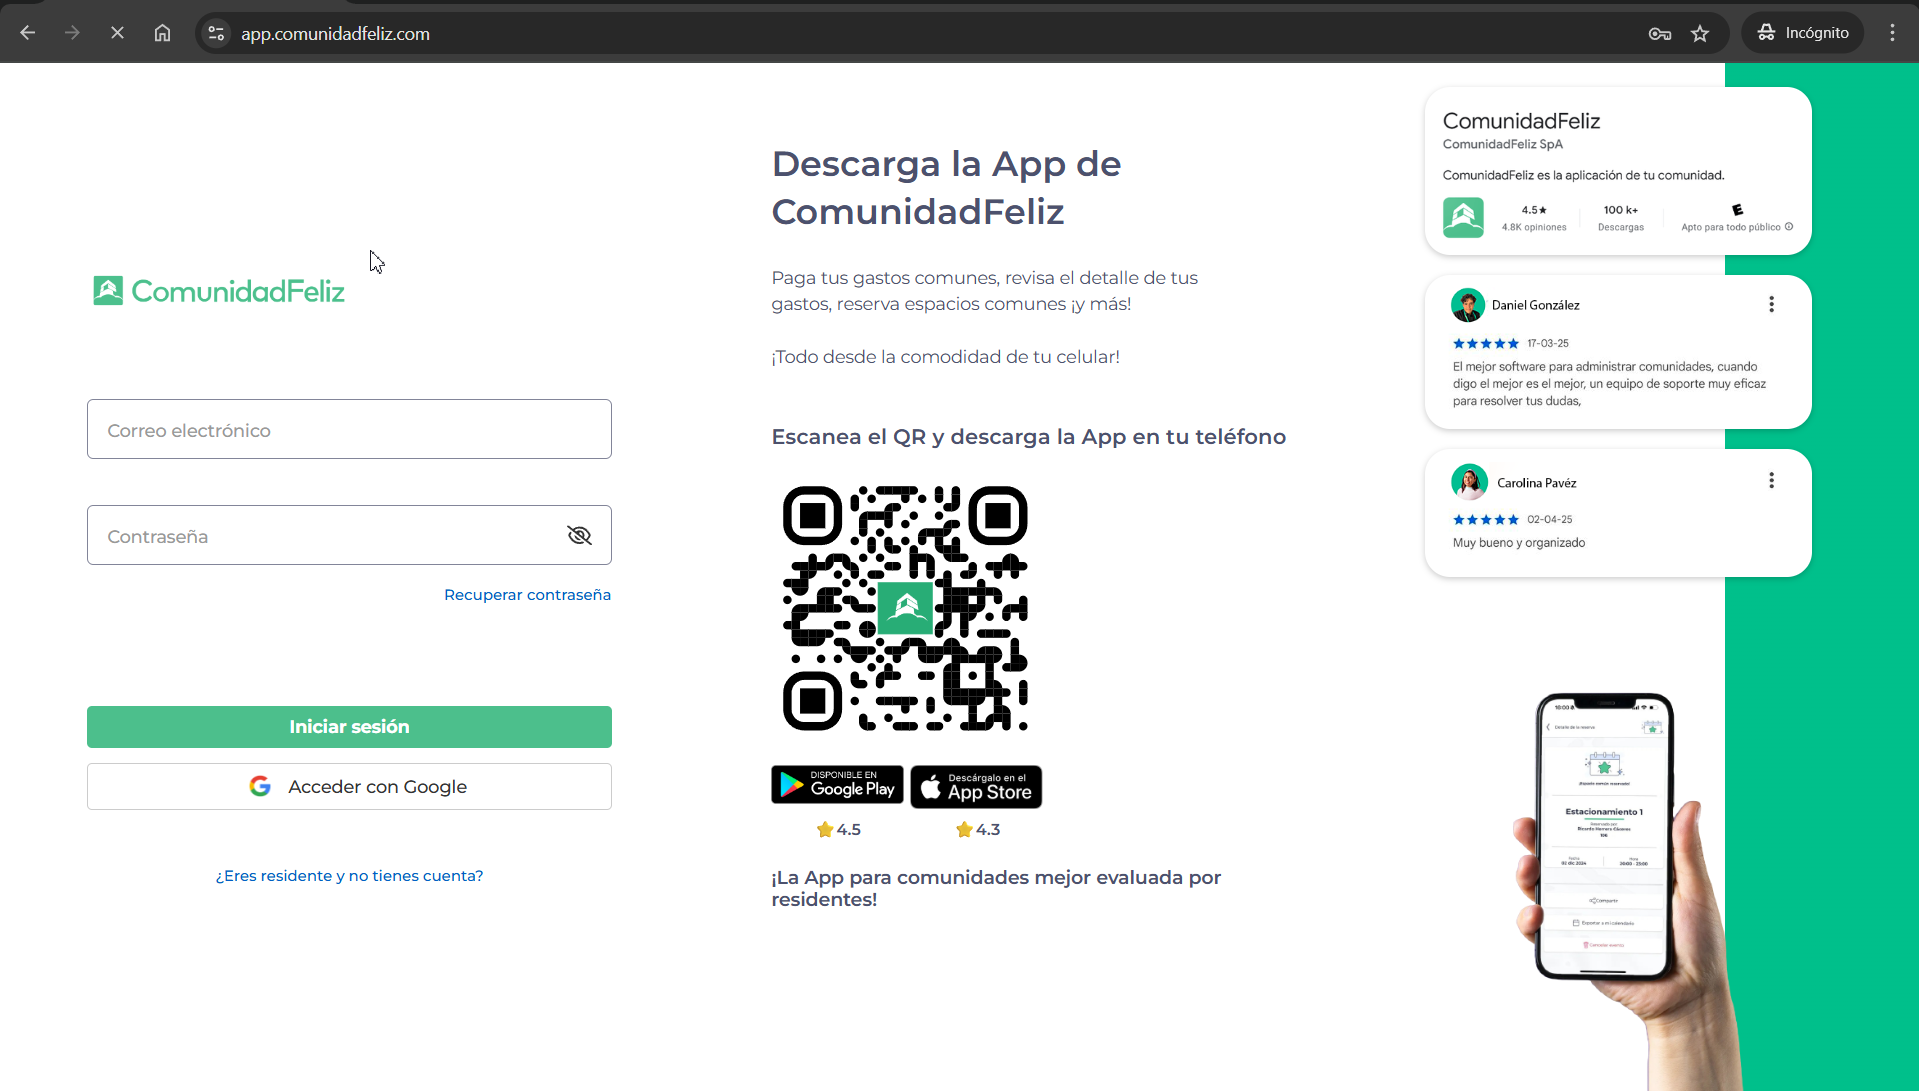Click the 'Descarga la App de ComunidadFeliz' heading
Viewport: 1919px width, 1091px height.
[x=946, y=187]
